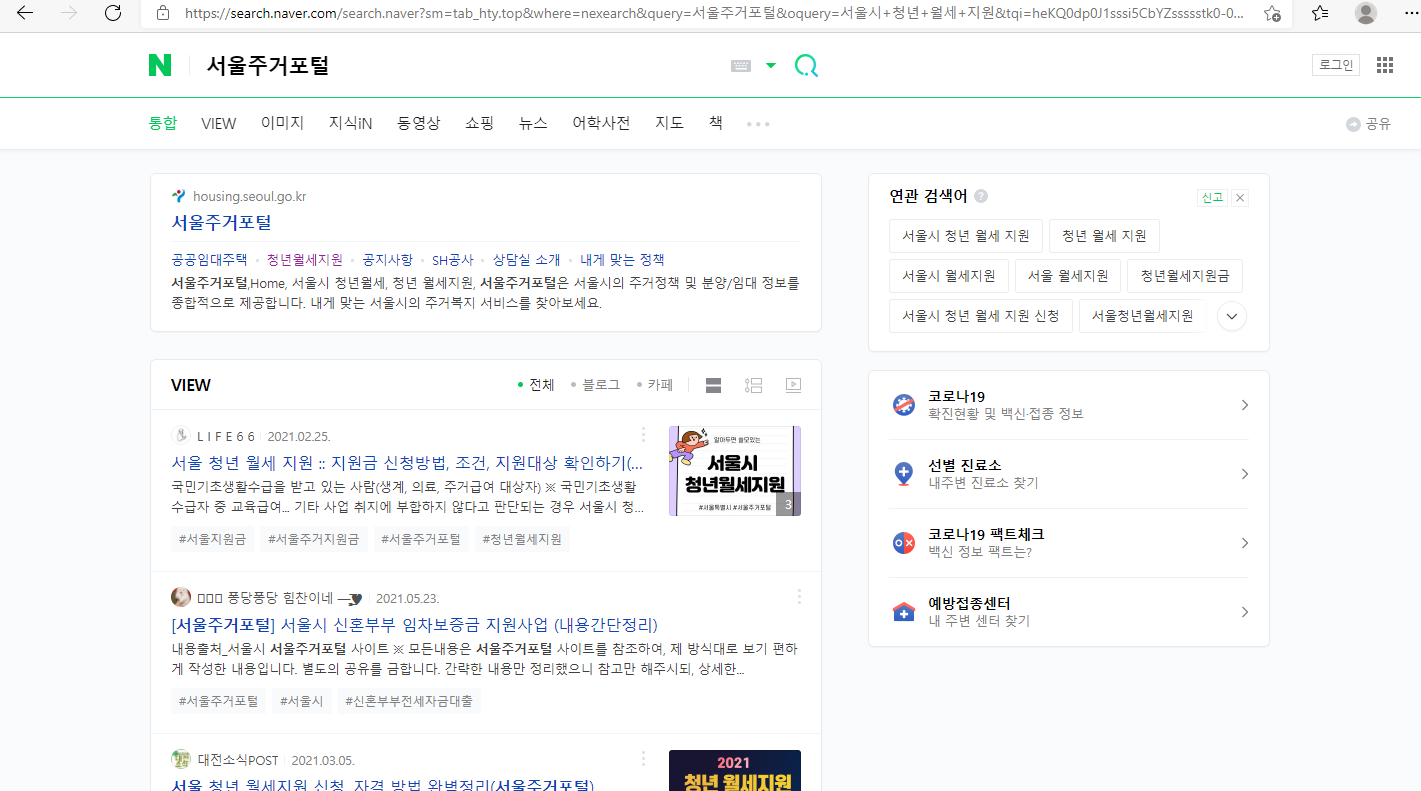Click the 선별 진료소 location icon
The image size is (1421, 791).
click(x=904, y=474)
